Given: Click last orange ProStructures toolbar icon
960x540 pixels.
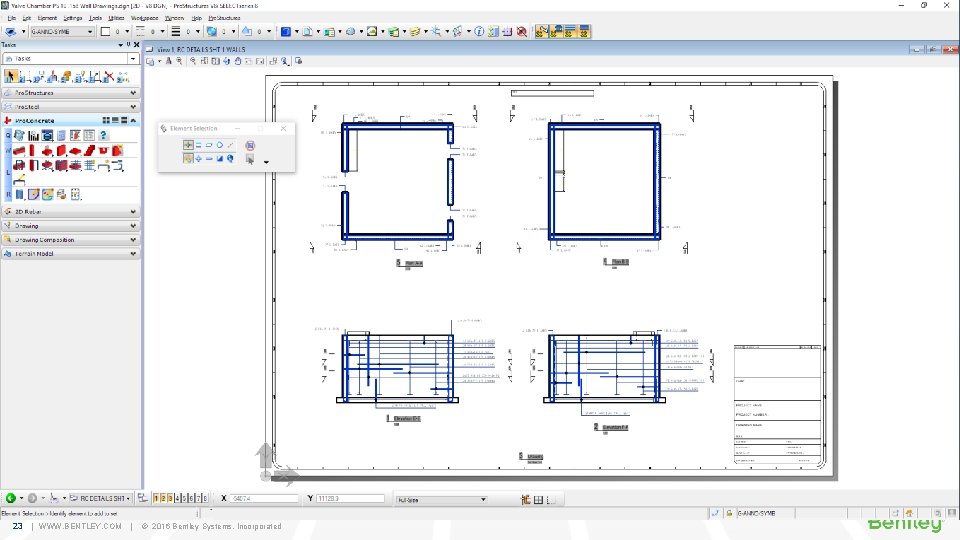Looking at the screenshot, I should coord(584,31).
